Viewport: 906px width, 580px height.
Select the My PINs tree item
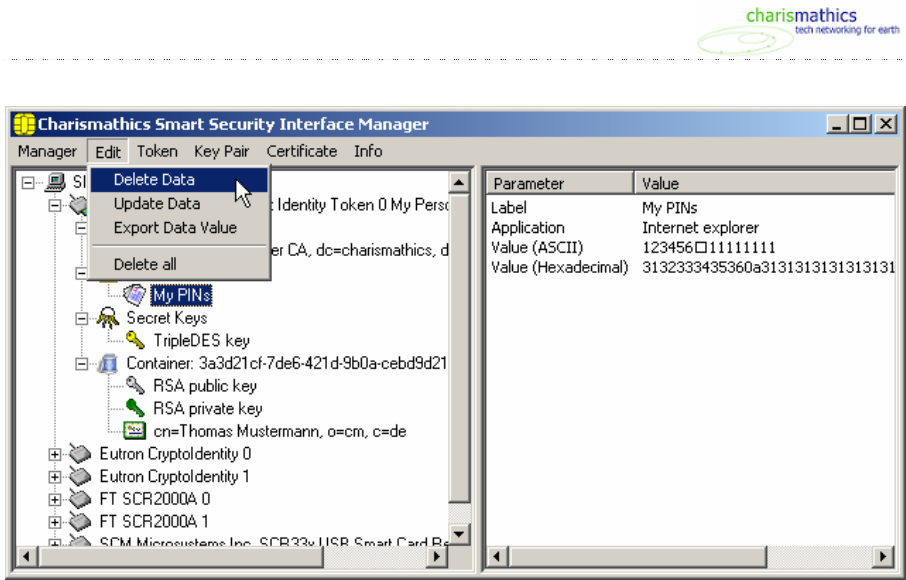[181, 295]
